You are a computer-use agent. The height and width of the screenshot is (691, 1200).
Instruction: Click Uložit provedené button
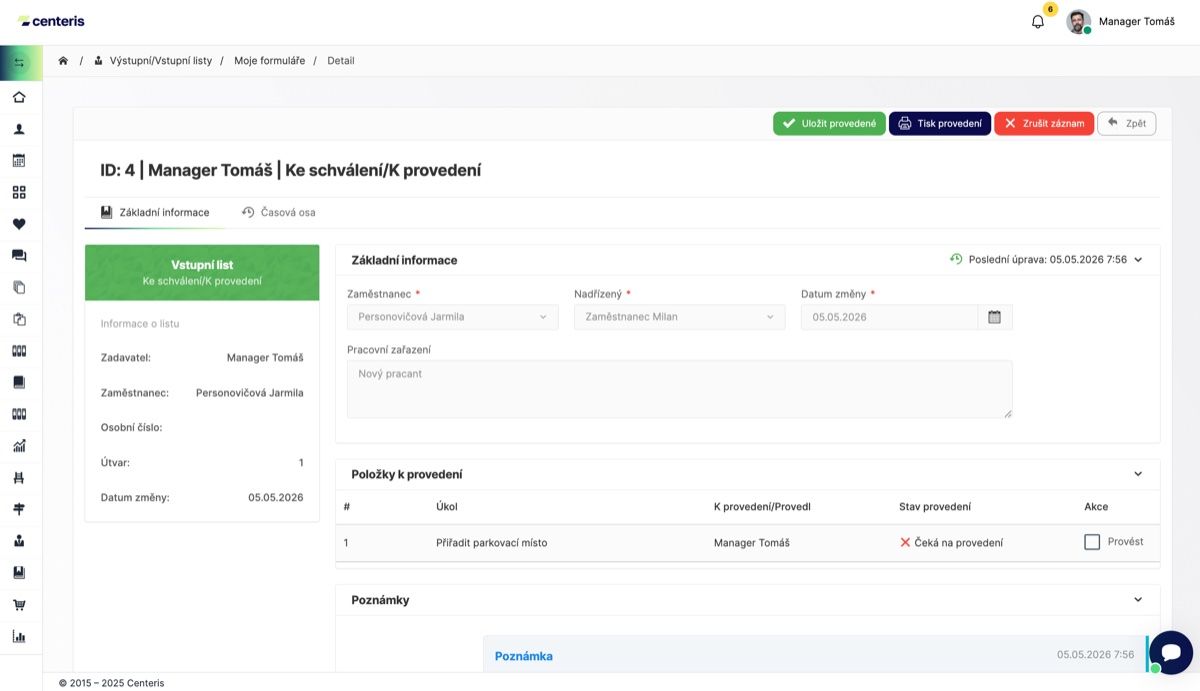pos(829,124)
